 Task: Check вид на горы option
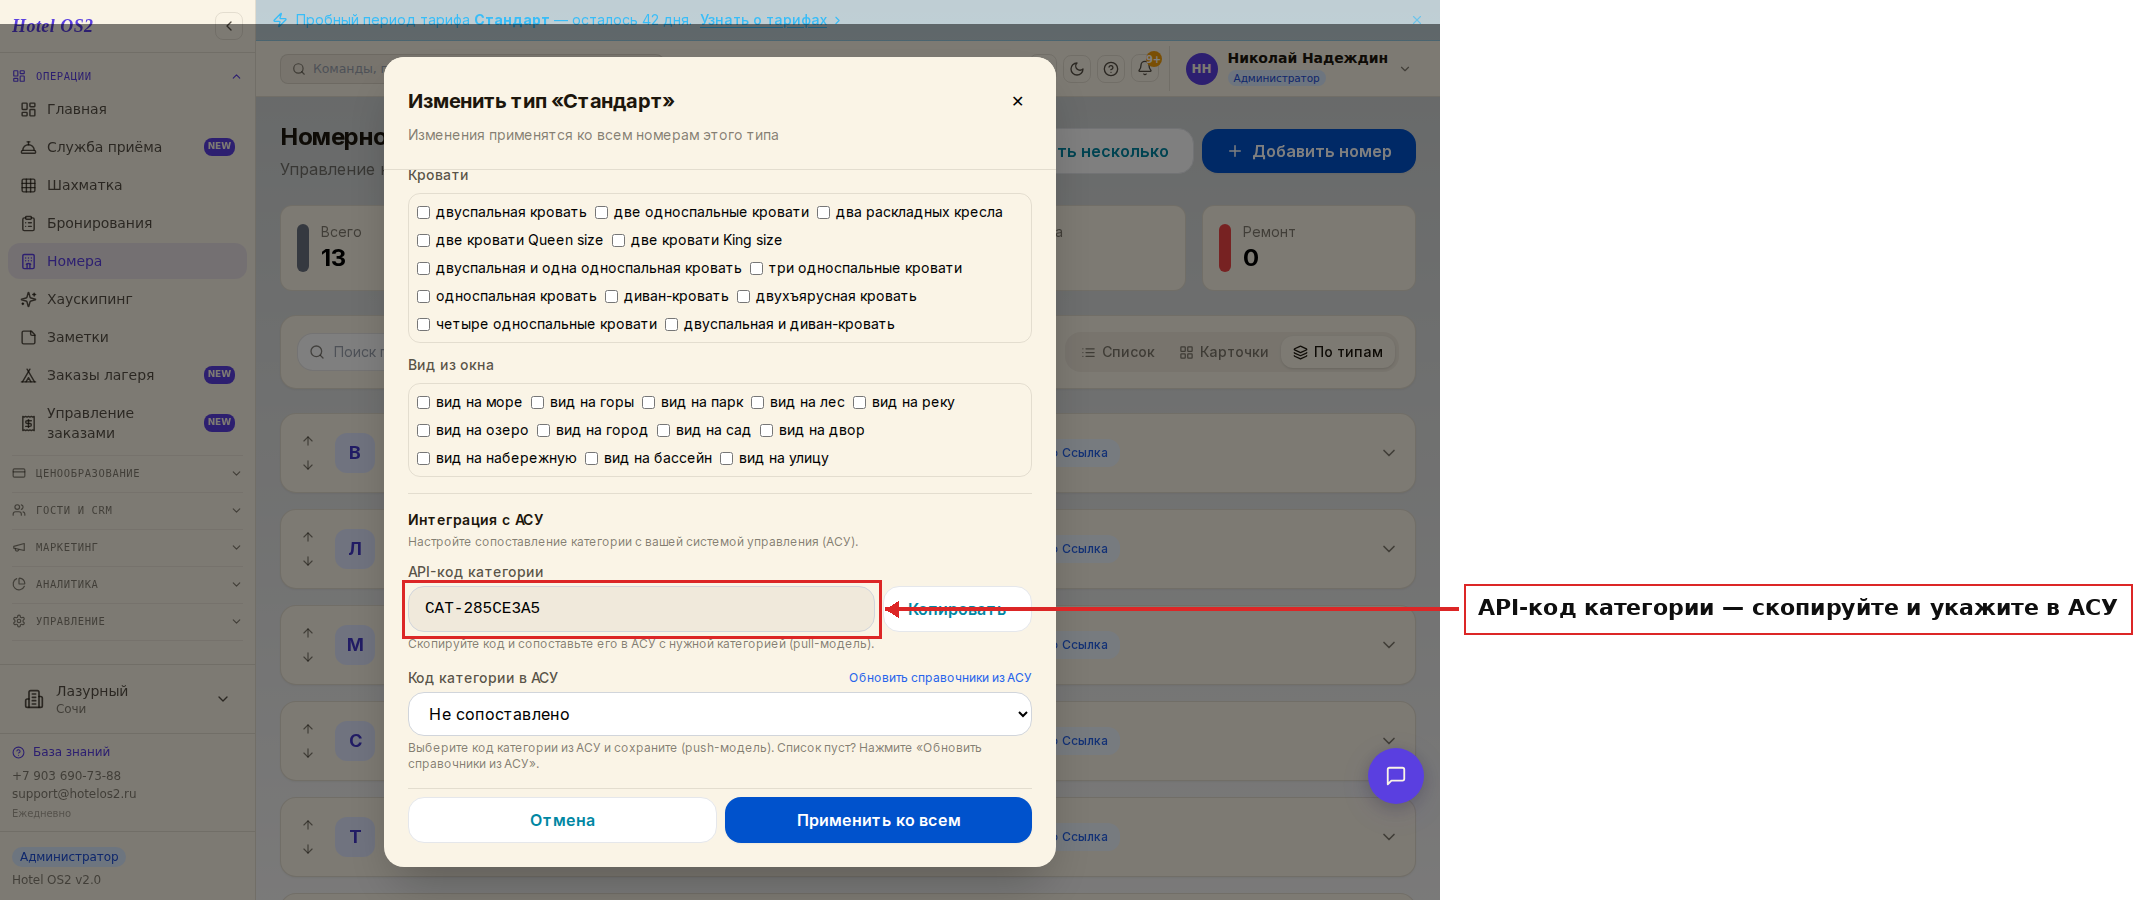(x=538, y=402)
